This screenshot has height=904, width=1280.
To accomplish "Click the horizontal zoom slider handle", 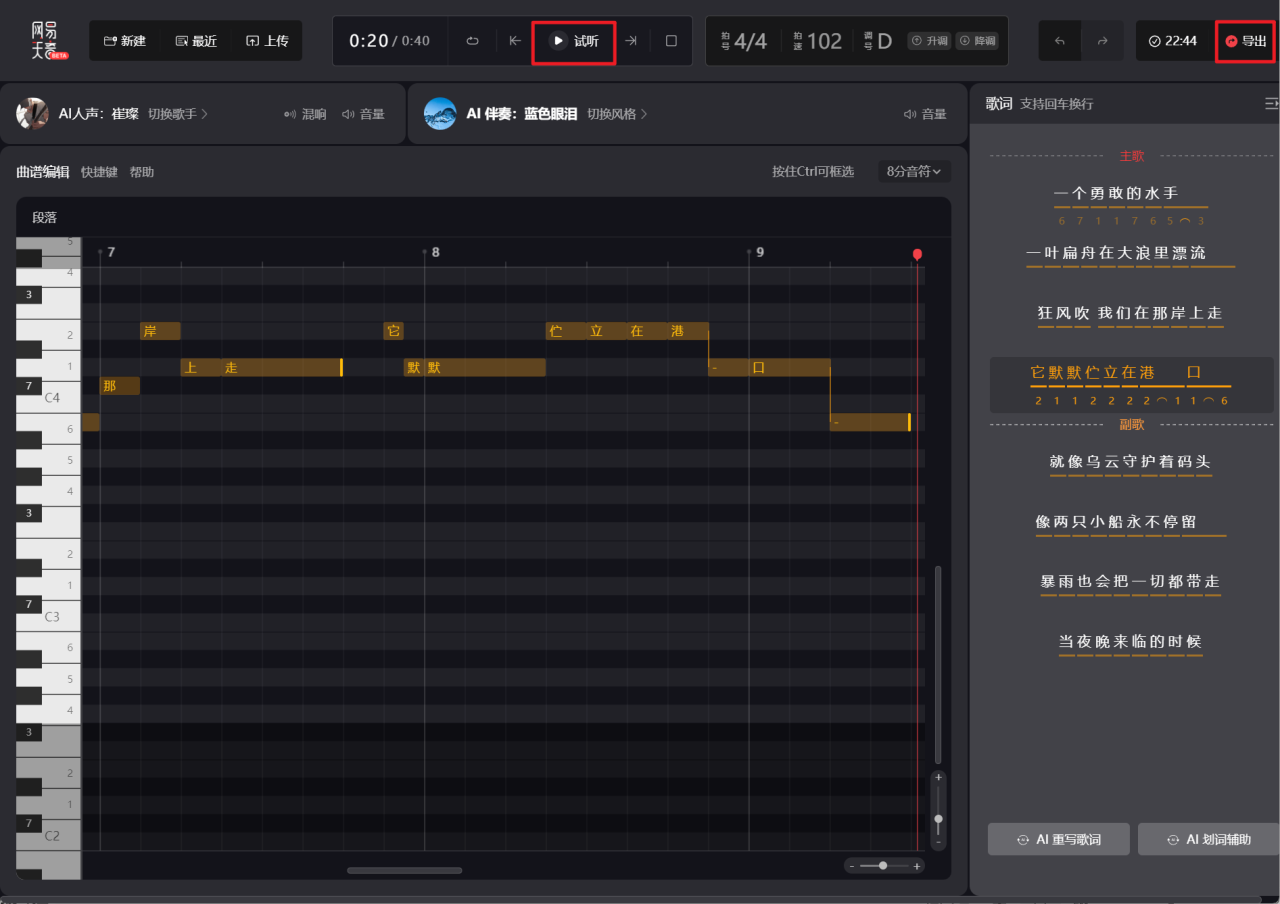I will coord(883,866).
